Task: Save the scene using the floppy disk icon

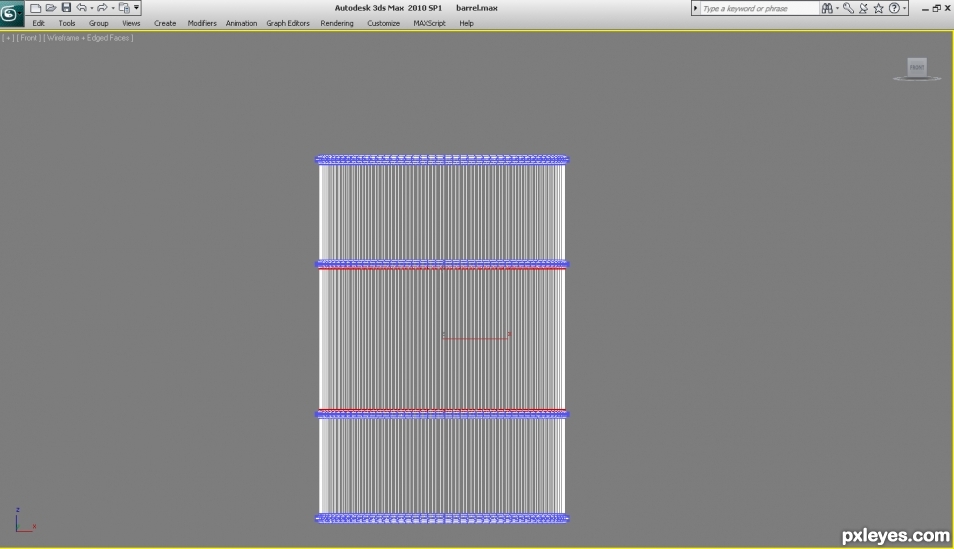Action: pyautogui.click(x=66, y=8)
